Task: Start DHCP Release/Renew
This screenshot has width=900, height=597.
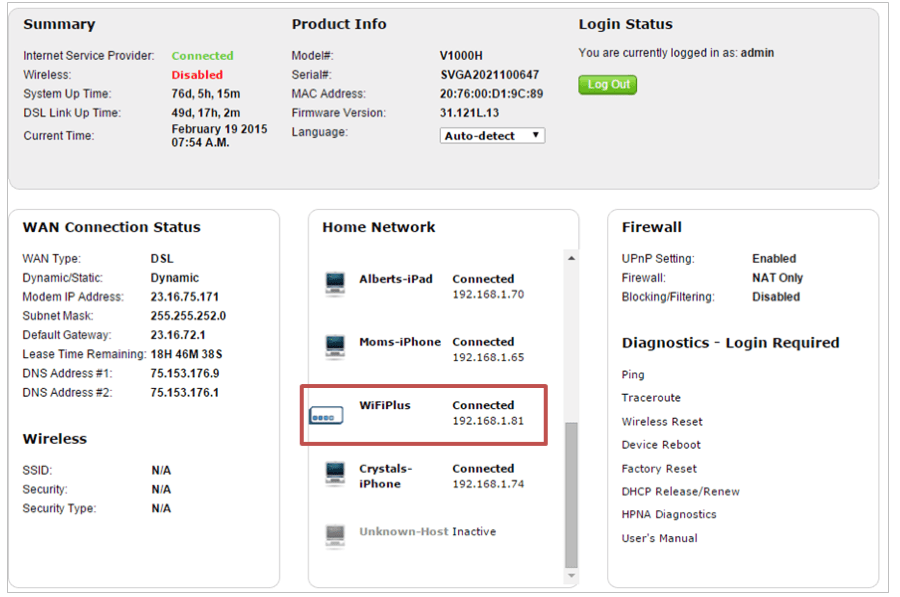Action: [679, 491]
